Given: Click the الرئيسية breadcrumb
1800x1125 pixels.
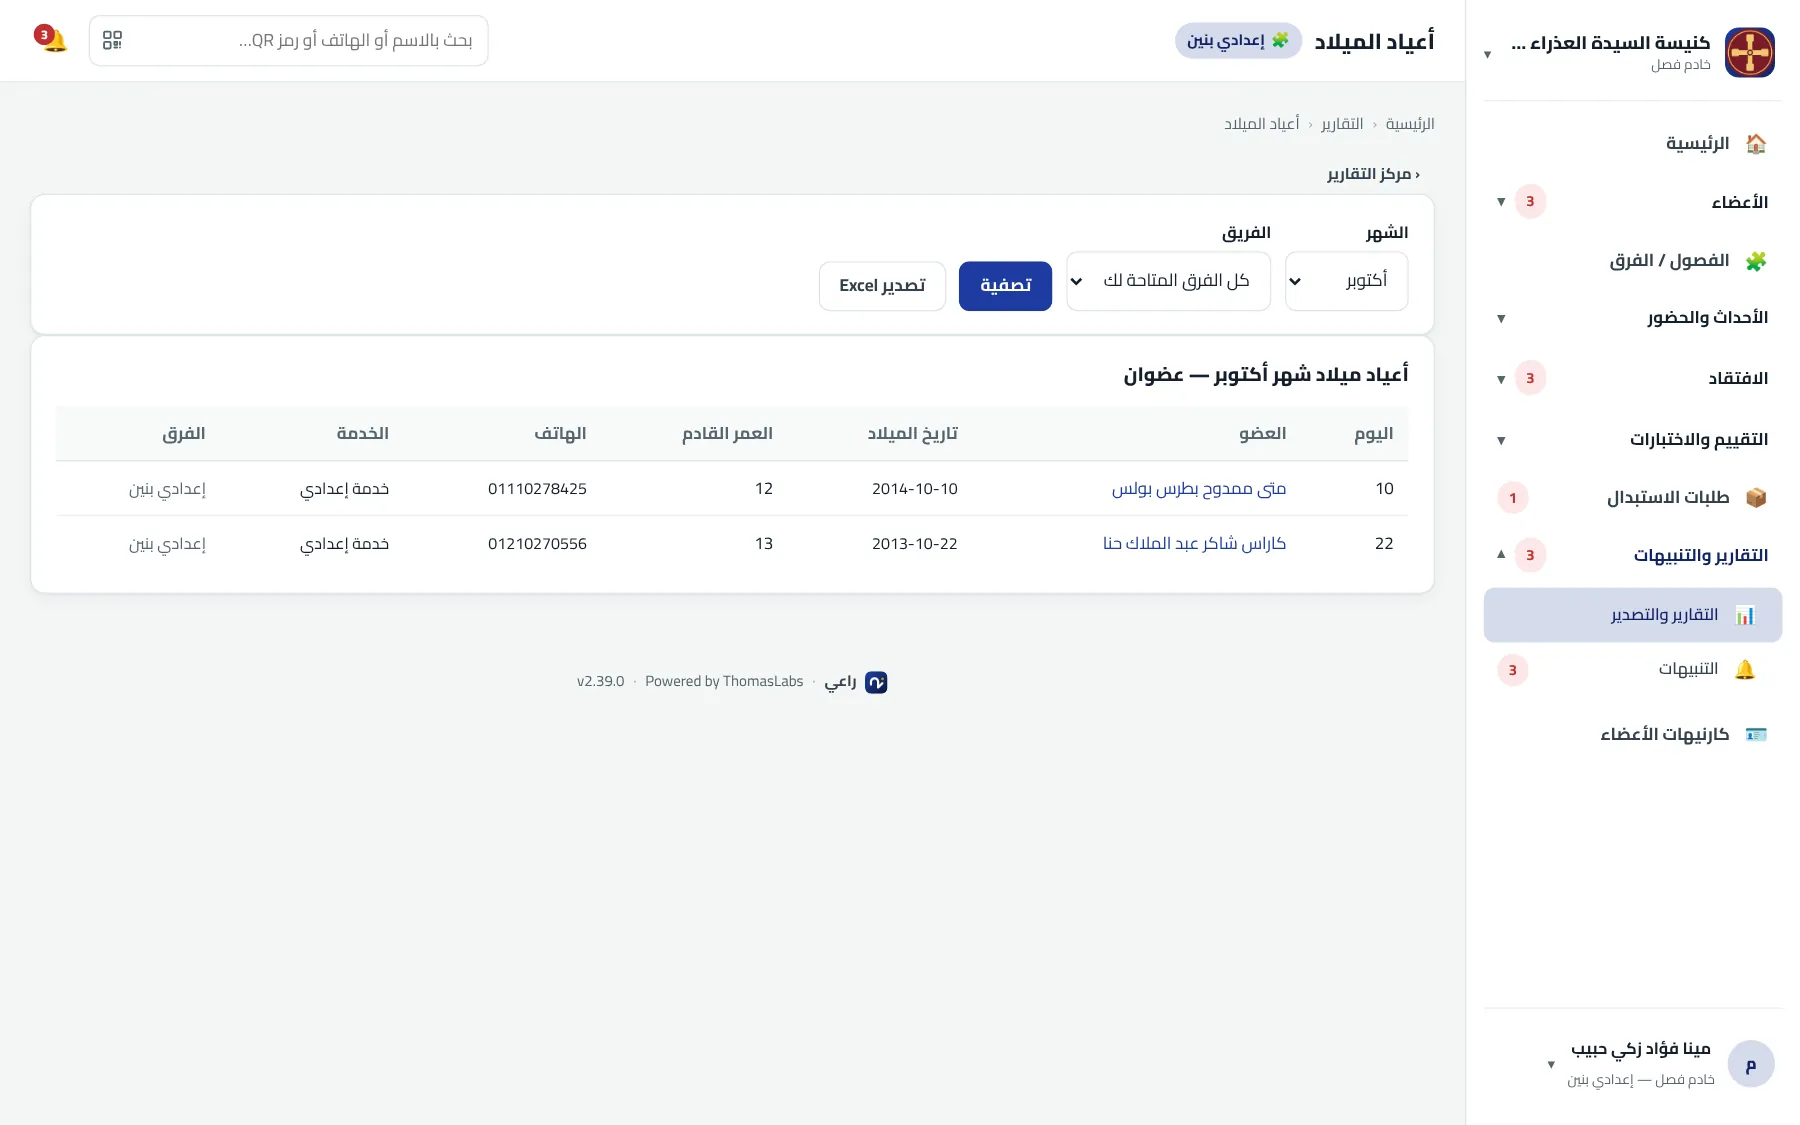Looking at the screenshot, I should 1409,124.
